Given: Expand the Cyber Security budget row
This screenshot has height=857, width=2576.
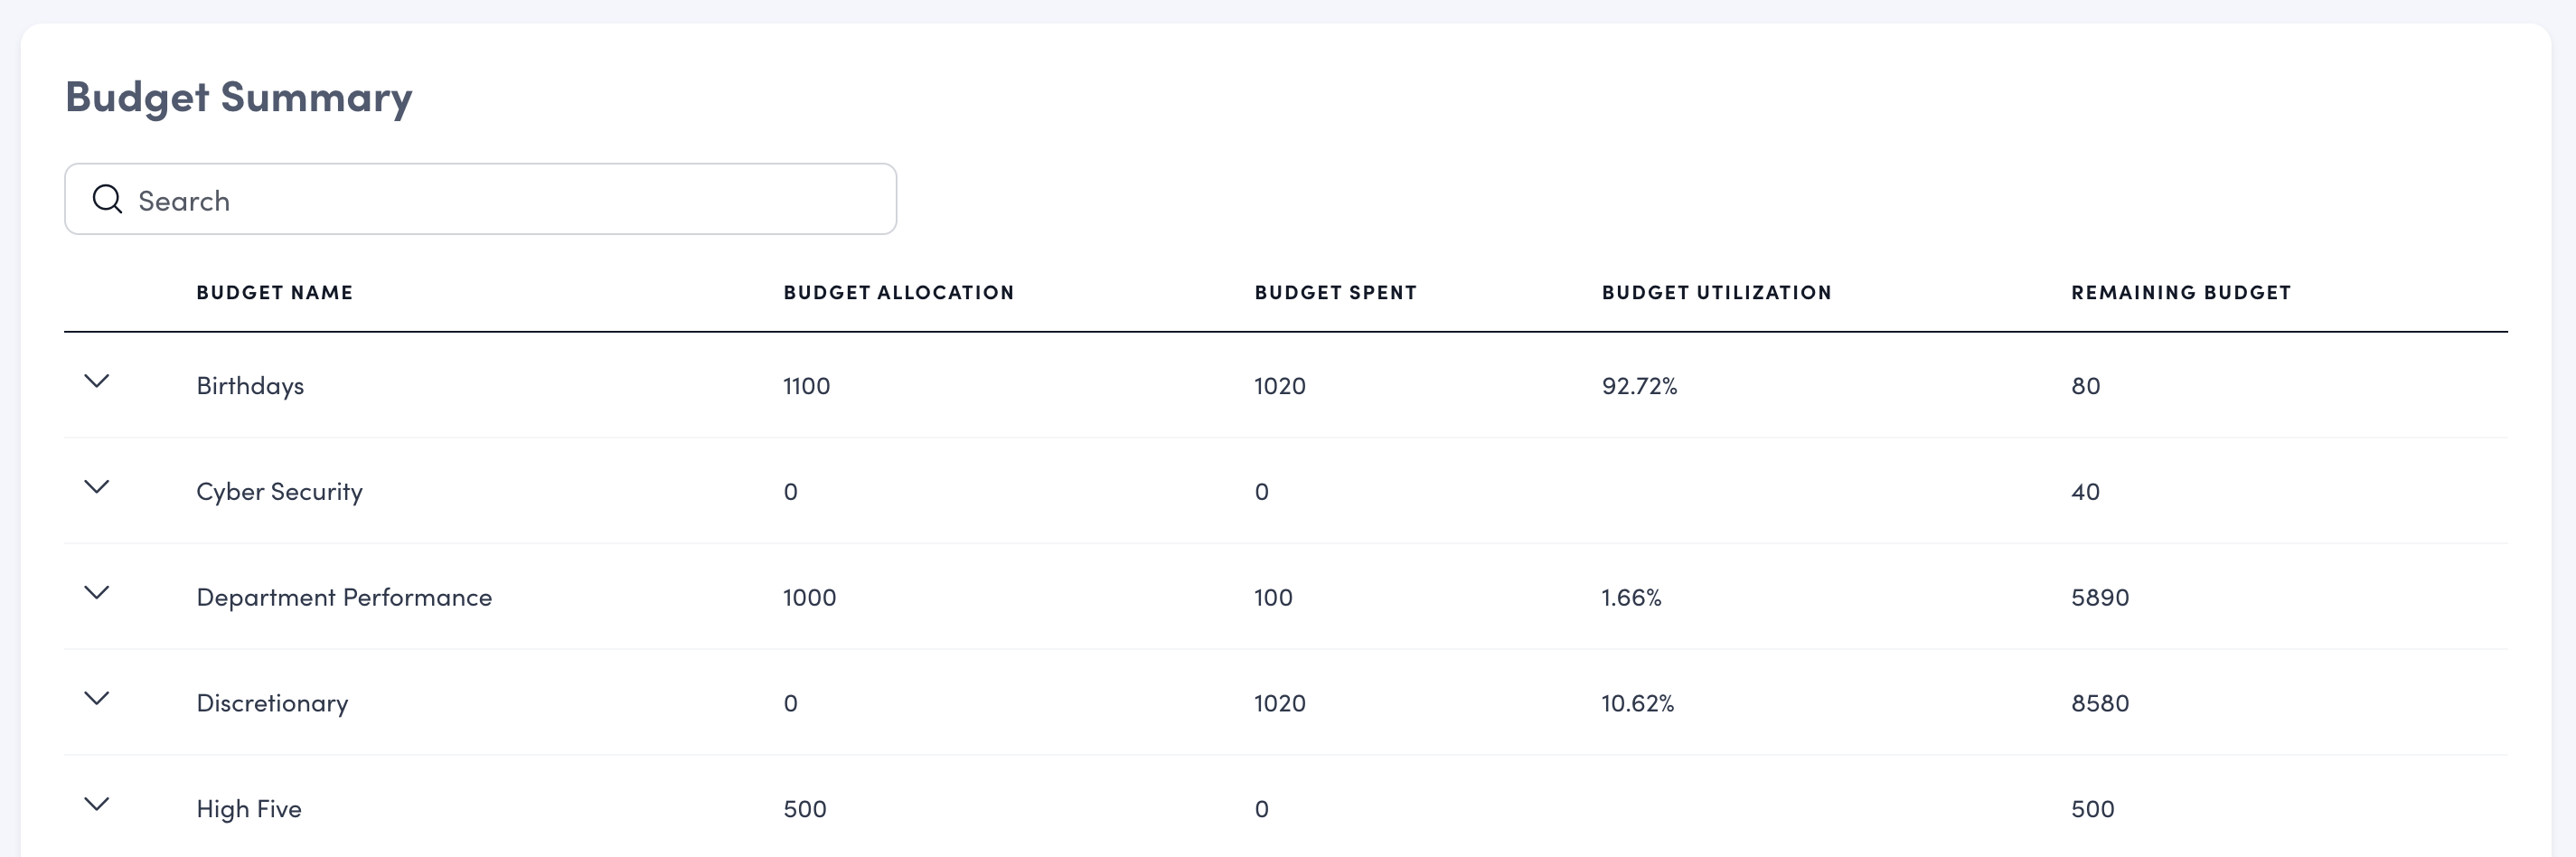Looking at the screenshot, I should pyautogui.click(x=97, y=487).
